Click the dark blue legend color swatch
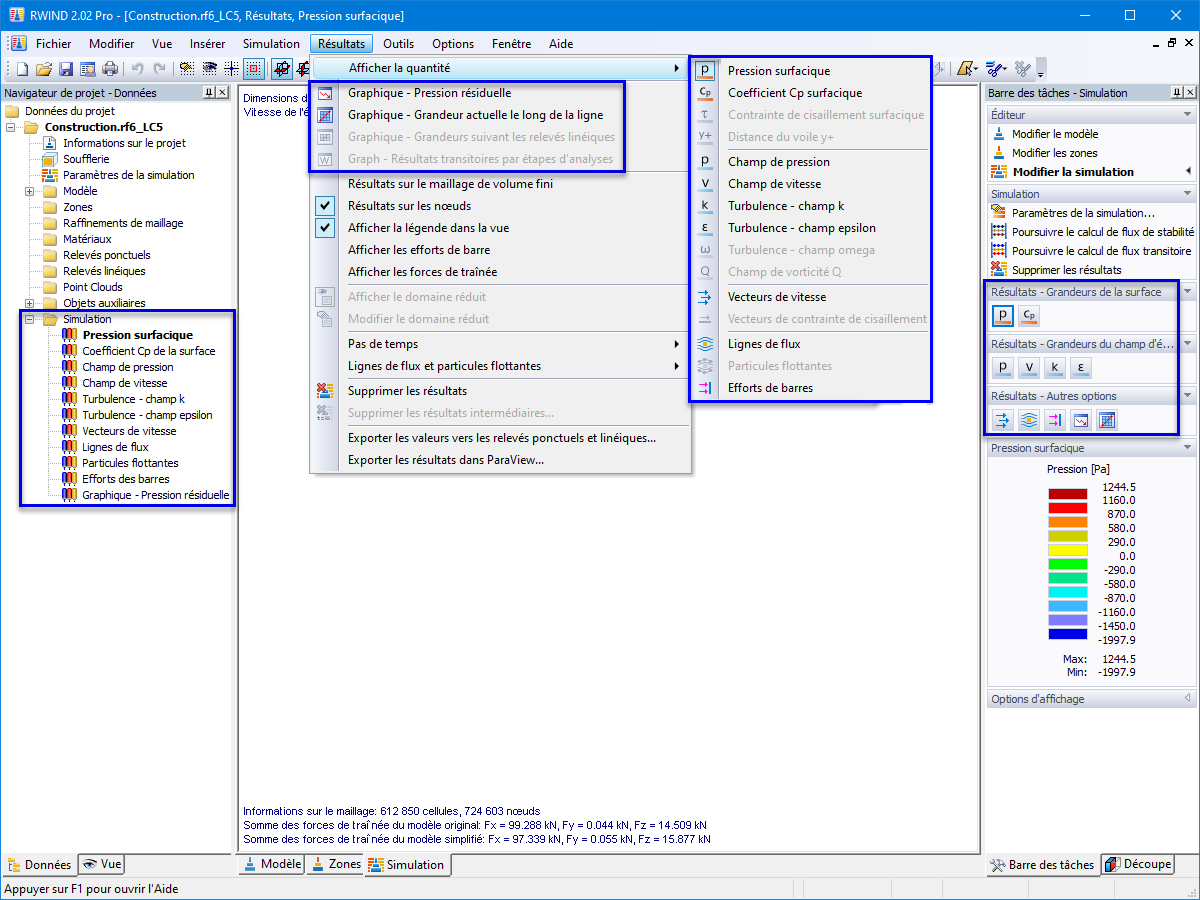The image size is (1200, 900). pos(1067,634)
